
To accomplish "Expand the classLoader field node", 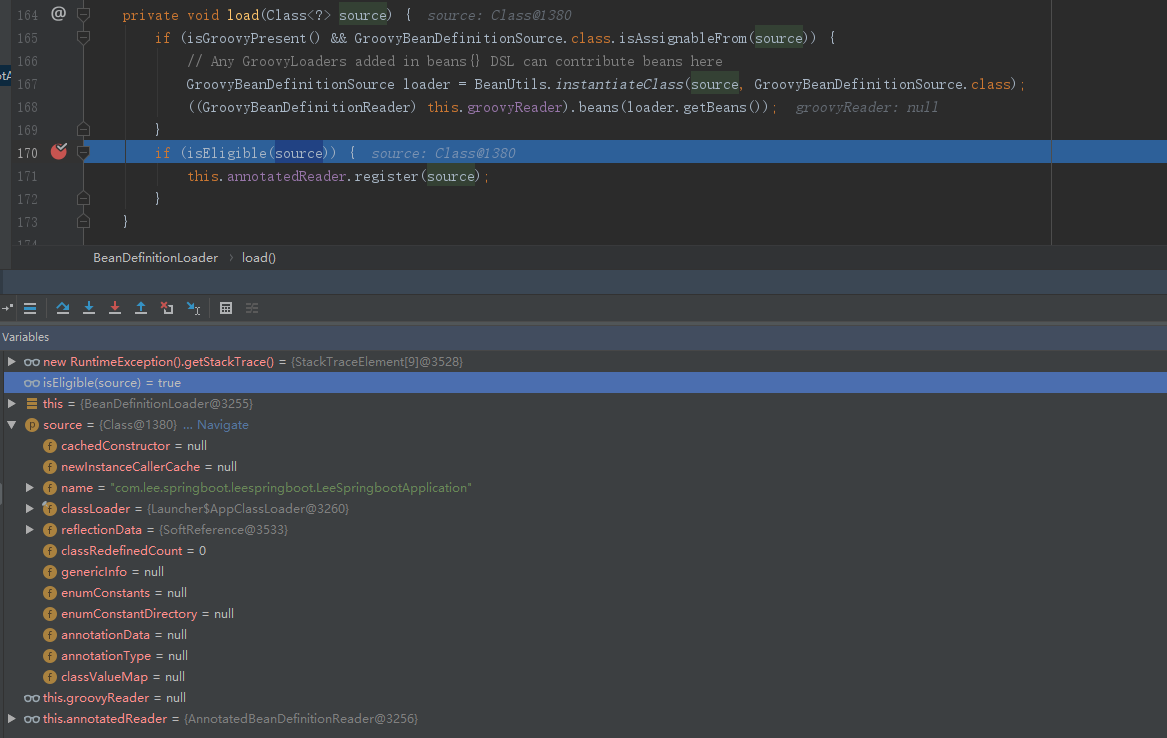I will coord(30,509).
